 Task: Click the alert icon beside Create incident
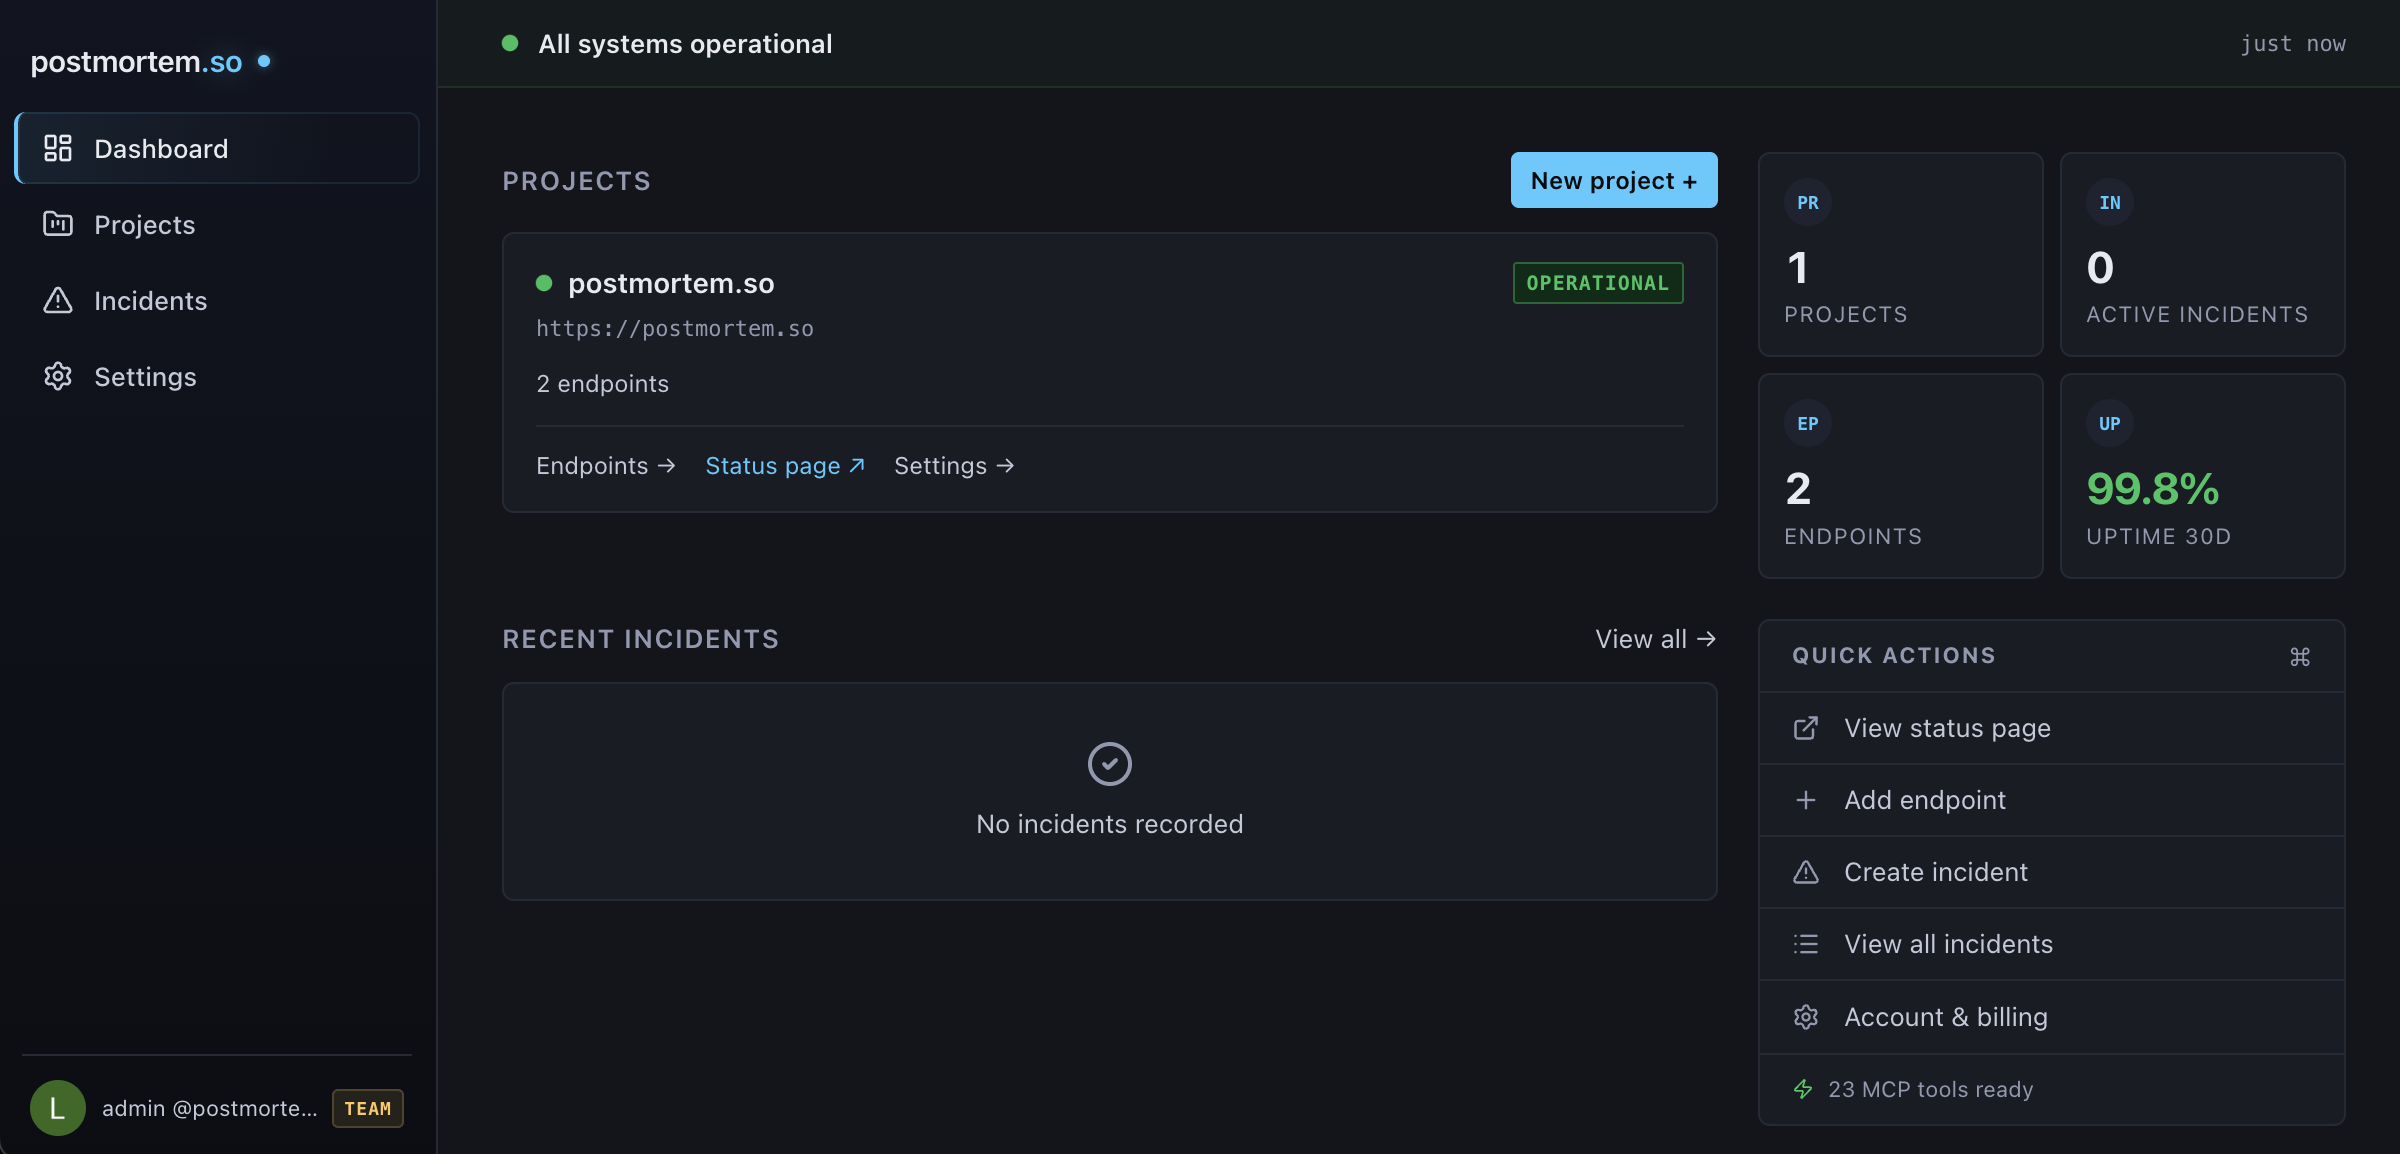point(1806,872)
